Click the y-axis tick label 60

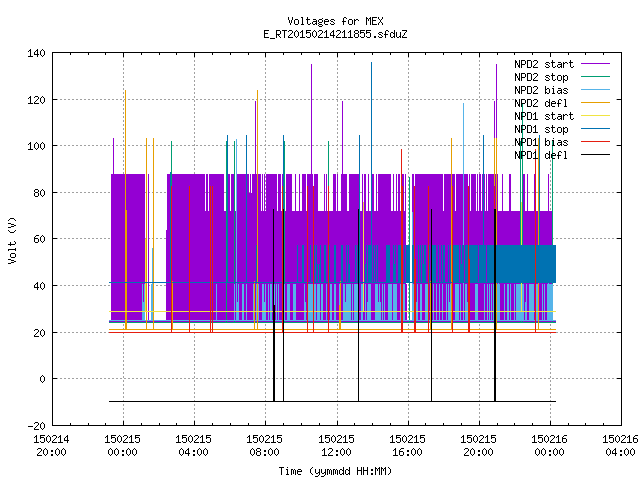(39, 239)
